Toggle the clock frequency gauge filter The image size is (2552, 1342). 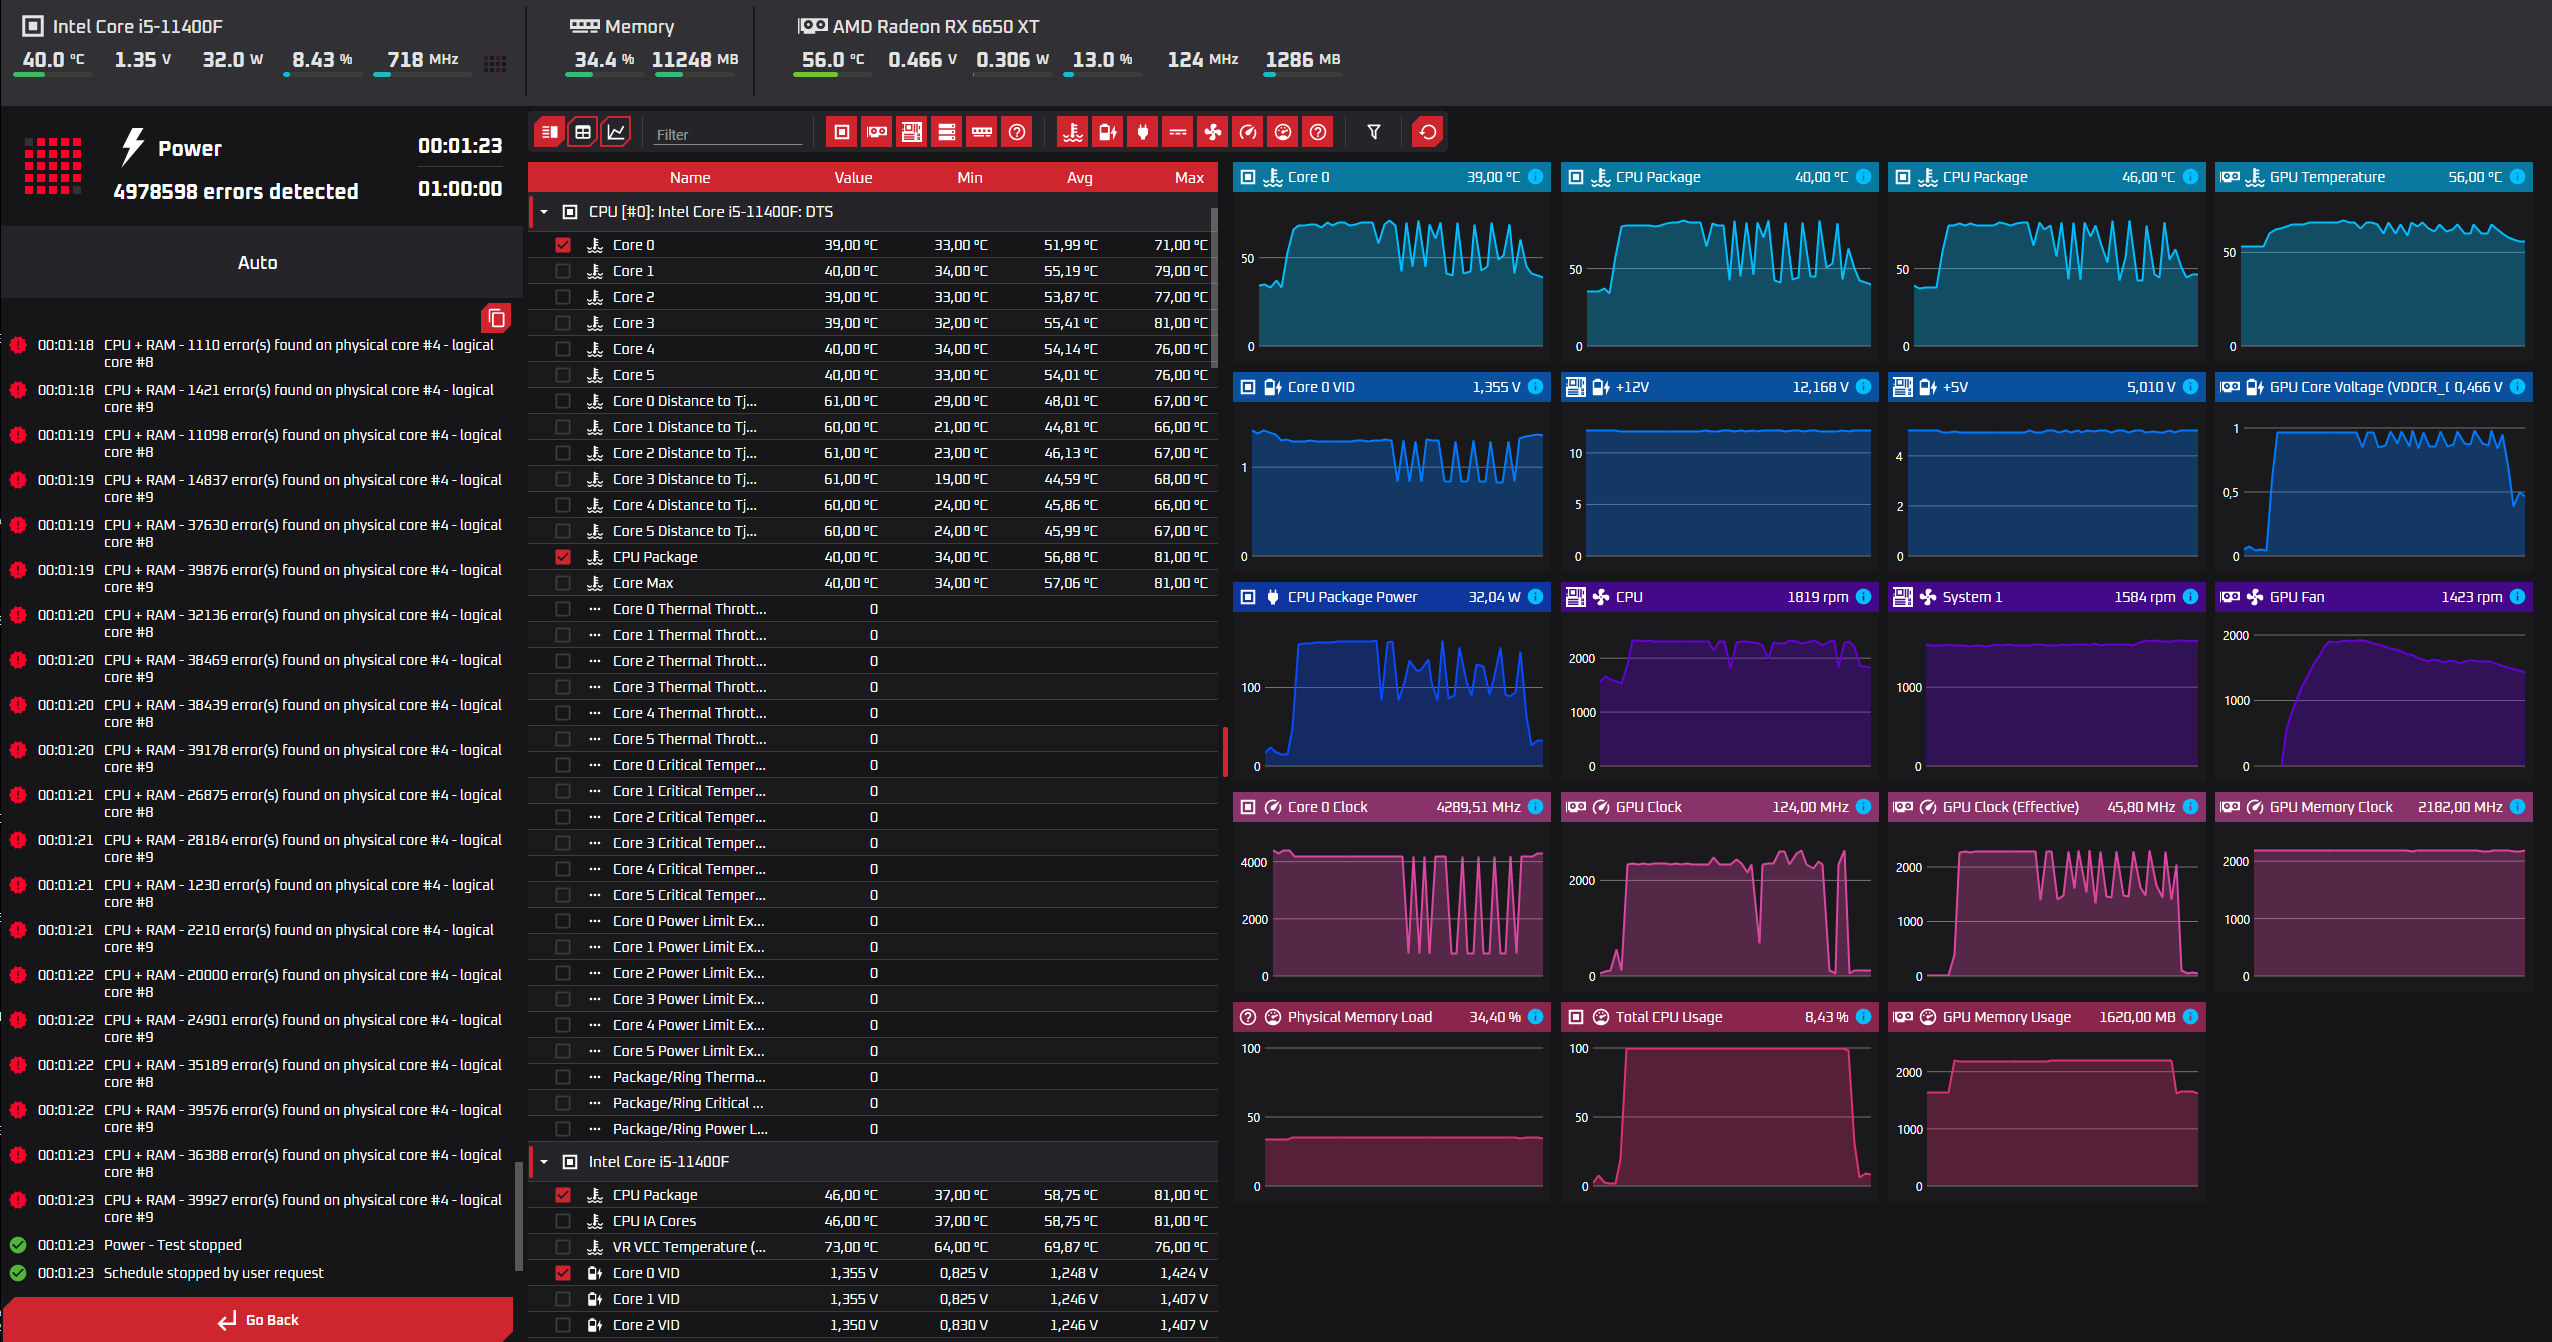(x=1248, y=132)
